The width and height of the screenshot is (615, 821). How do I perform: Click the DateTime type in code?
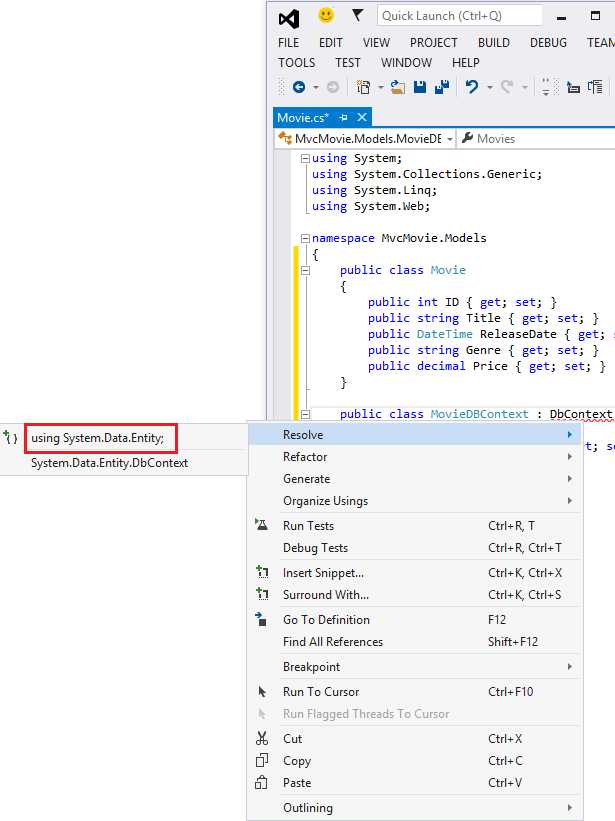[x=444, y=334]
